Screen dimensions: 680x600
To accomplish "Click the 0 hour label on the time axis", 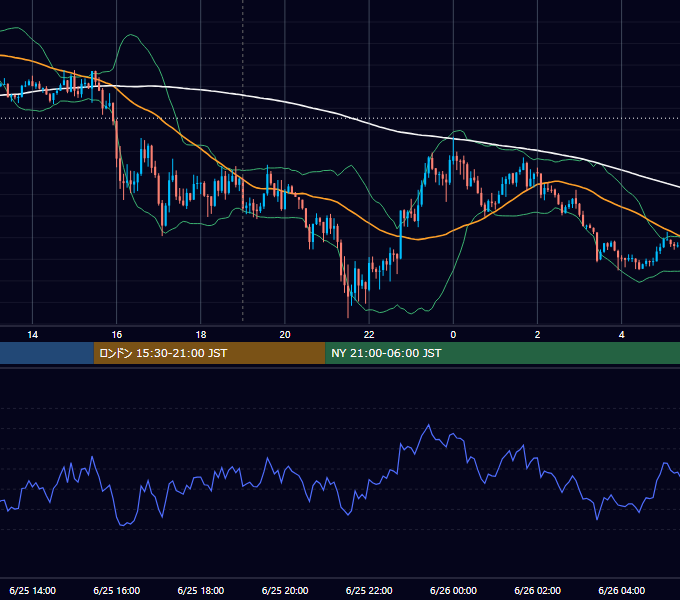I will 453,335.
